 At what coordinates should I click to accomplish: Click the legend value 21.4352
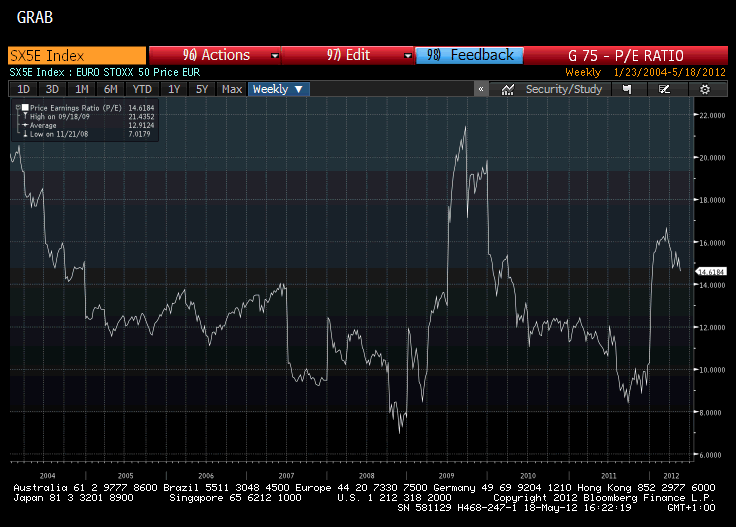pyautogui.click(x=141, y=116)
